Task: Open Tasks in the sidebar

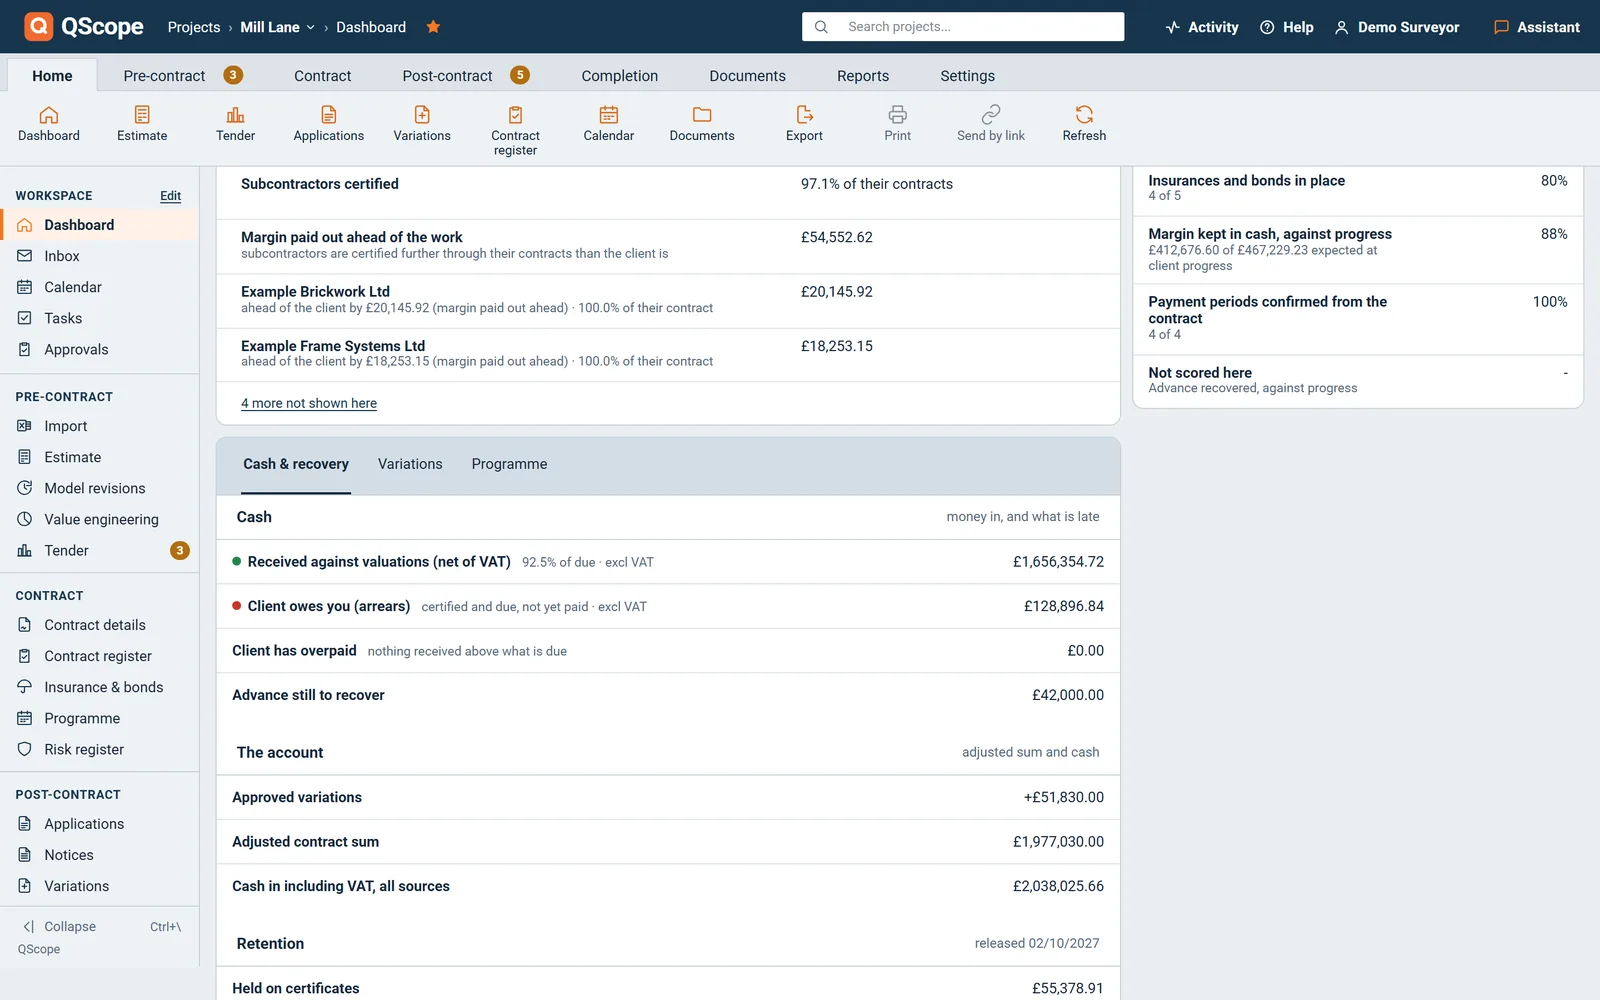Action: click(100, 318)
